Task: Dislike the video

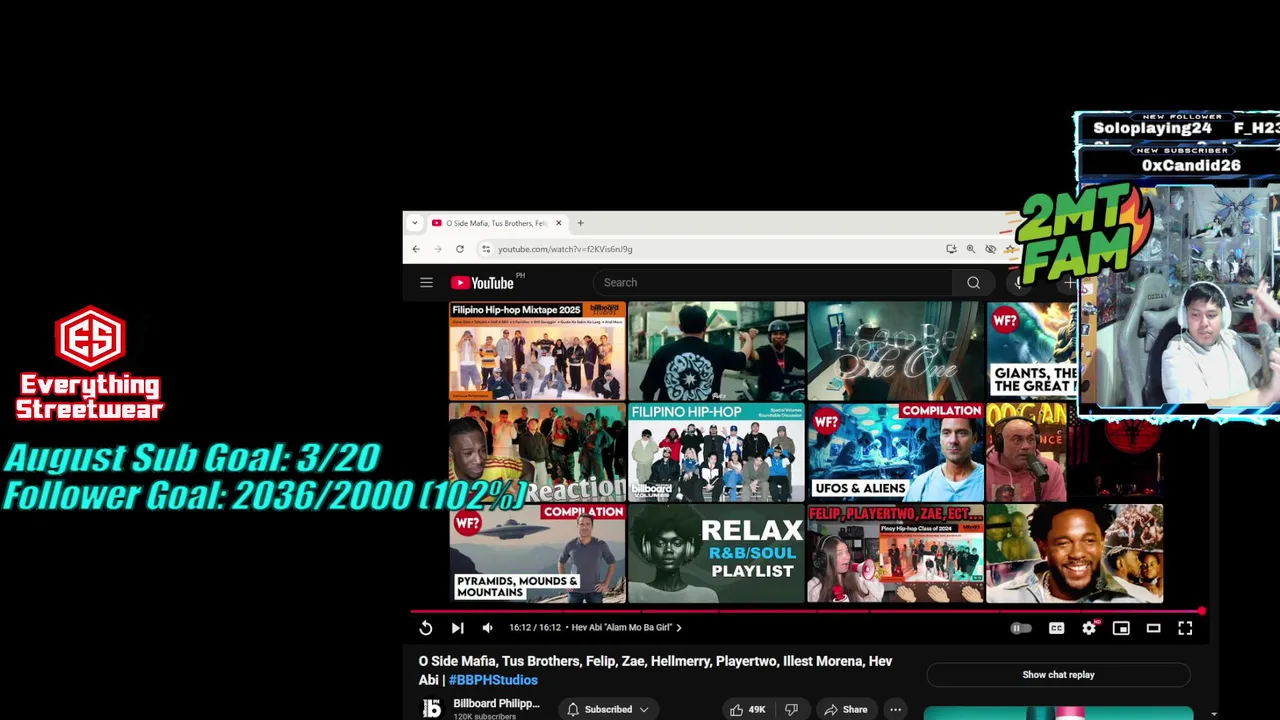Action: (791, 709)
